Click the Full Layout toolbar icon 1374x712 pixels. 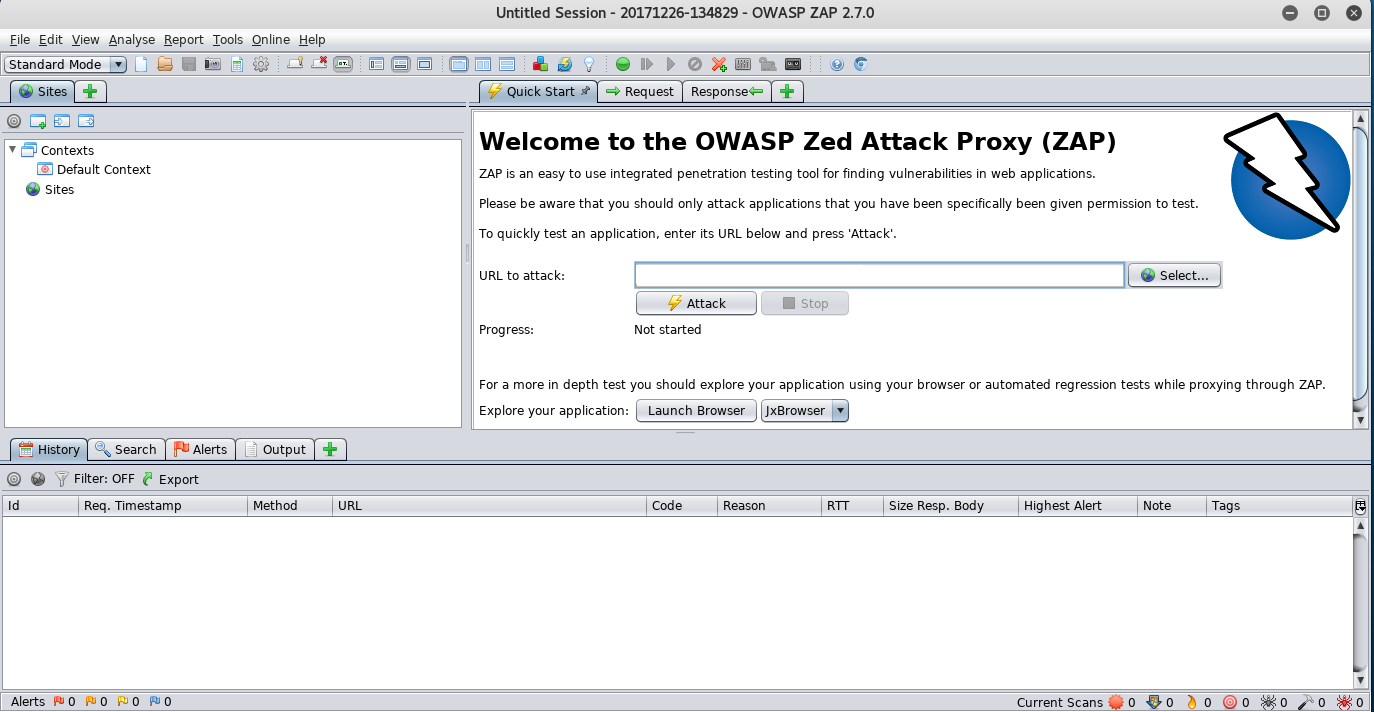click(x=425, y=64)
